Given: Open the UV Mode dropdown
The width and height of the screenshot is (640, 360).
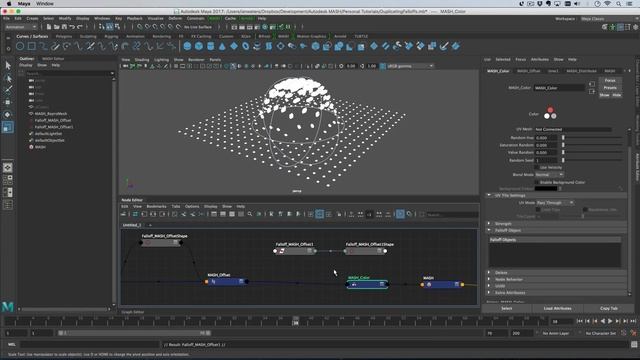Looking at the screenshot, I should [x=555, y=202].
